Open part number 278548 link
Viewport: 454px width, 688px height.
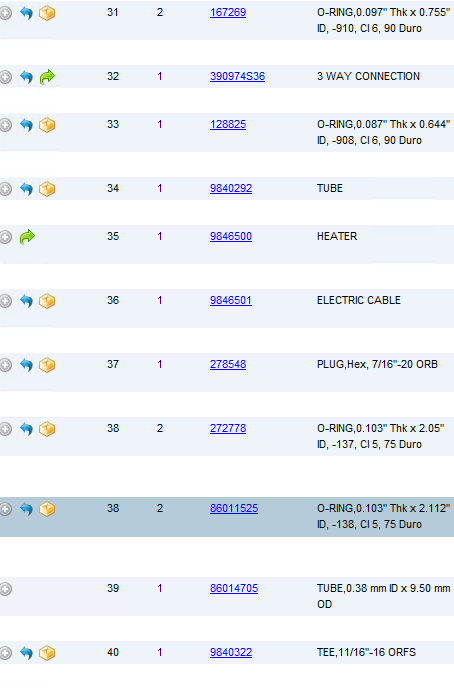pyautogui.click(x=228, y=365)
